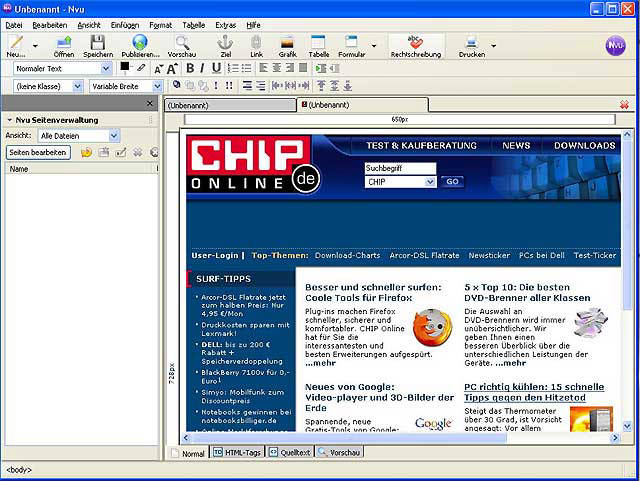This screenshot has width=640, height=481.
Task: Switch to the Quelltext view tab
Action: tap(290, 452)
